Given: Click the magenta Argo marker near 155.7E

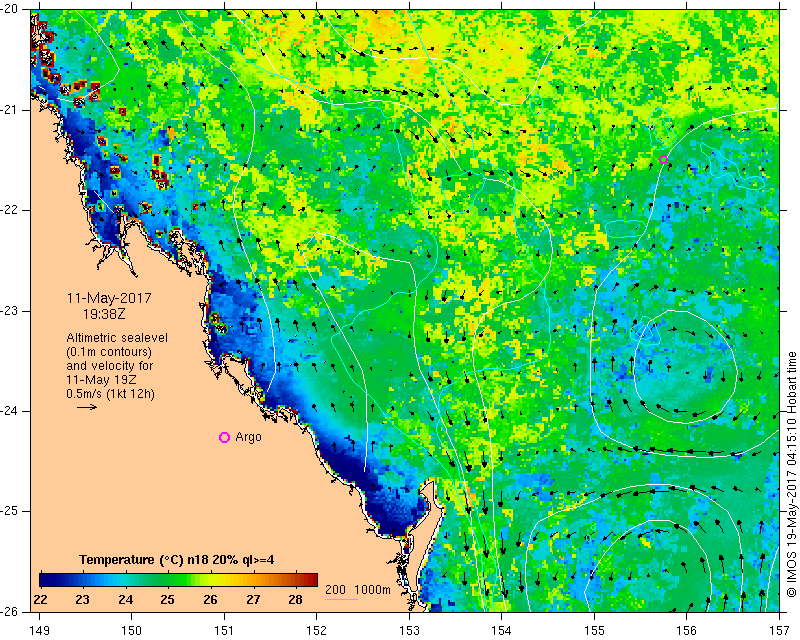Looking at the screenshot, I should (663, 159).
